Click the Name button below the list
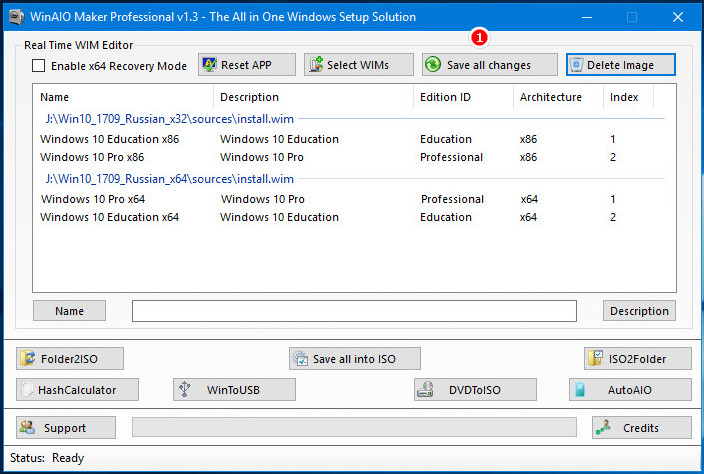This screenshot has width=704, height=474. [70, 311]
